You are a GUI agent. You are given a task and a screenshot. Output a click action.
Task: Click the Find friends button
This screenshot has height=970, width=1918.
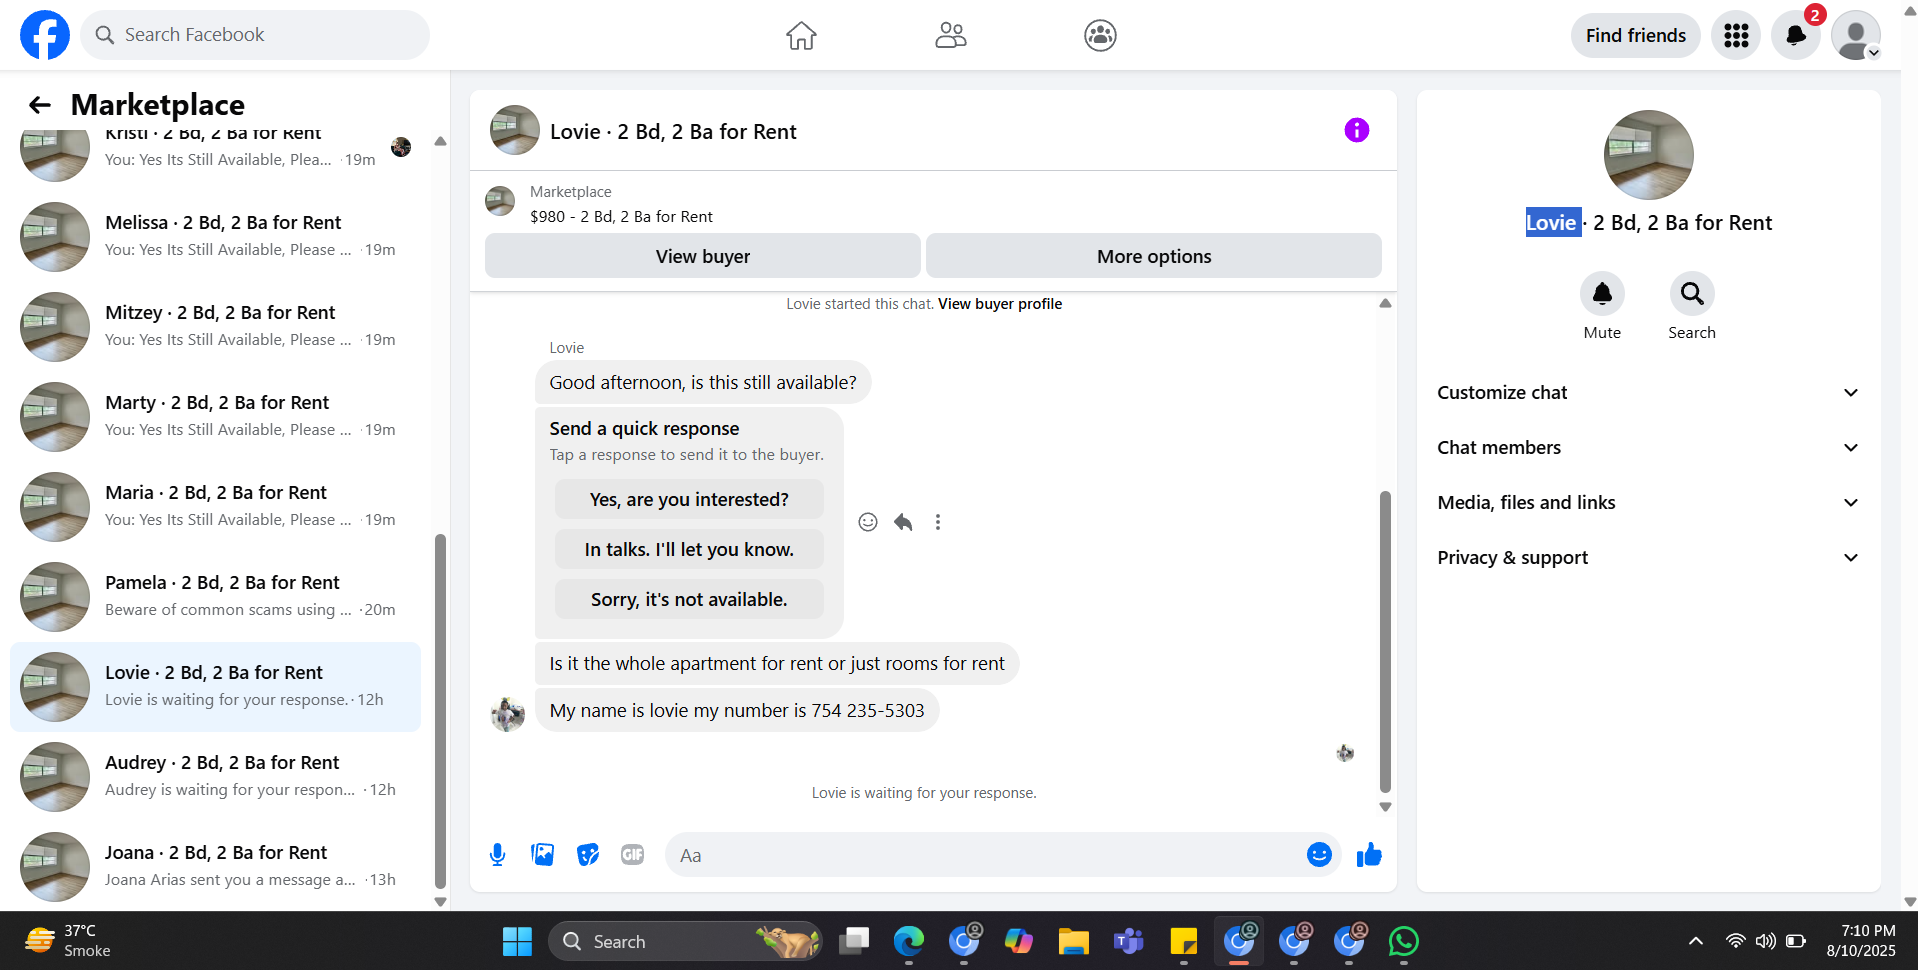point(1635,36)
